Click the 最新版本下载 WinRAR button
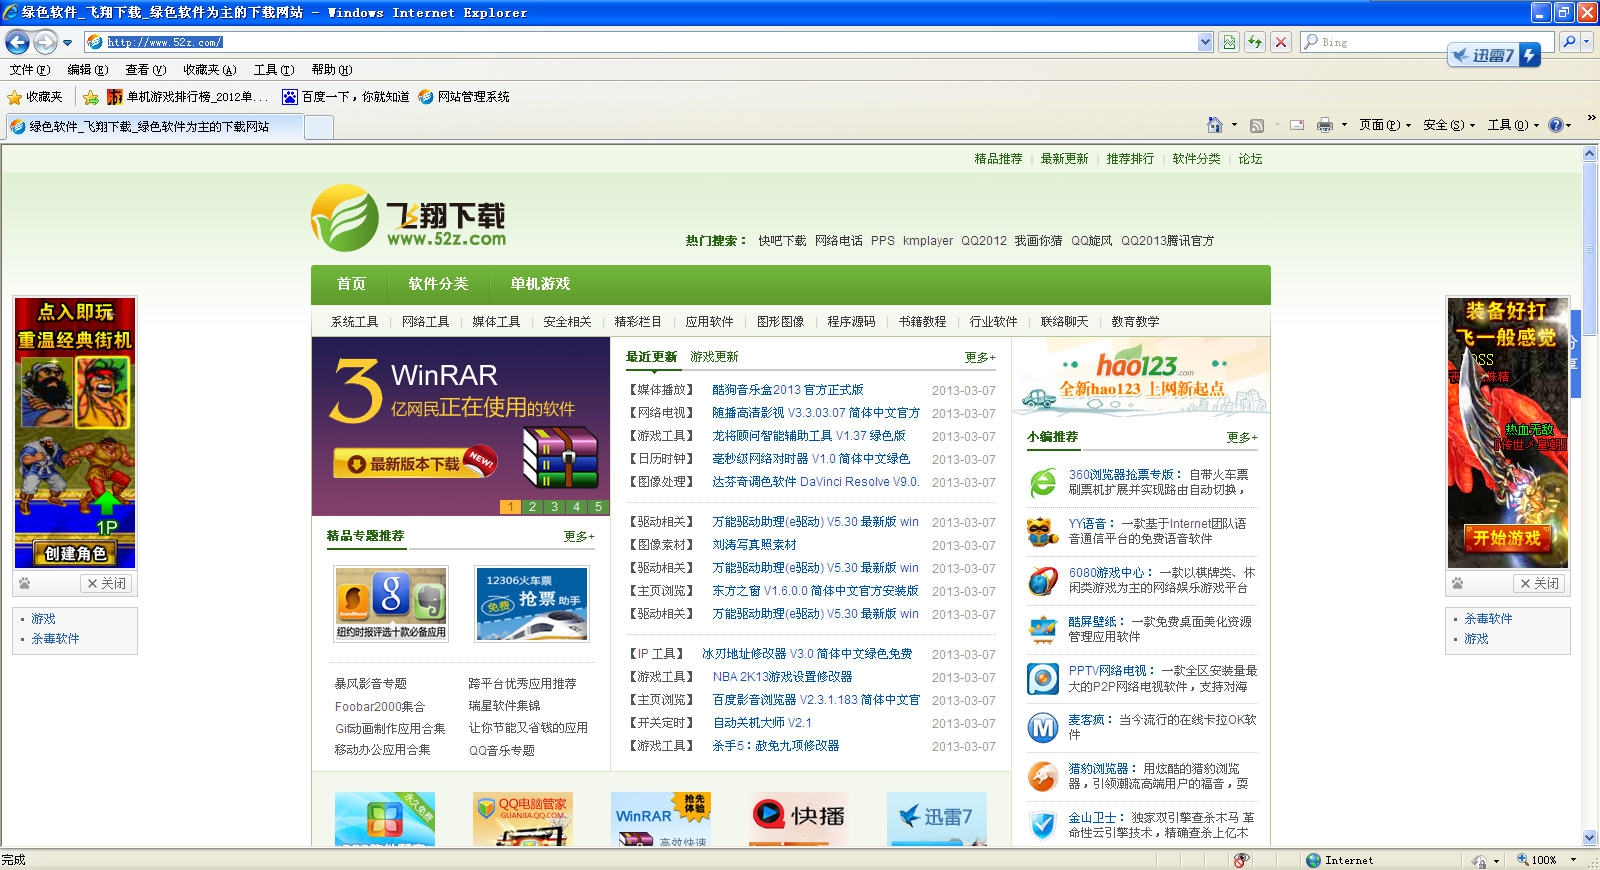 412,464
